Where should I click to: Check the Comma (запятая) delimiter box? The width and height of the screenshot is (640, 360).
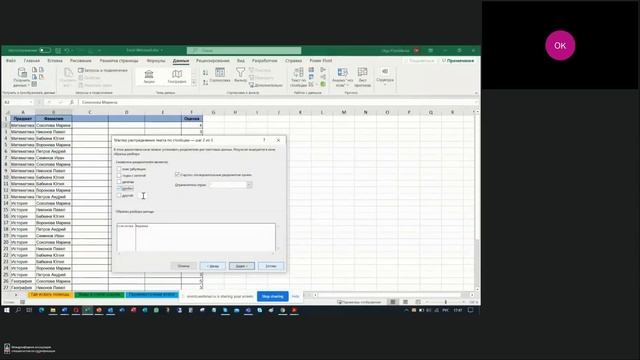click(x=119, y=182)
